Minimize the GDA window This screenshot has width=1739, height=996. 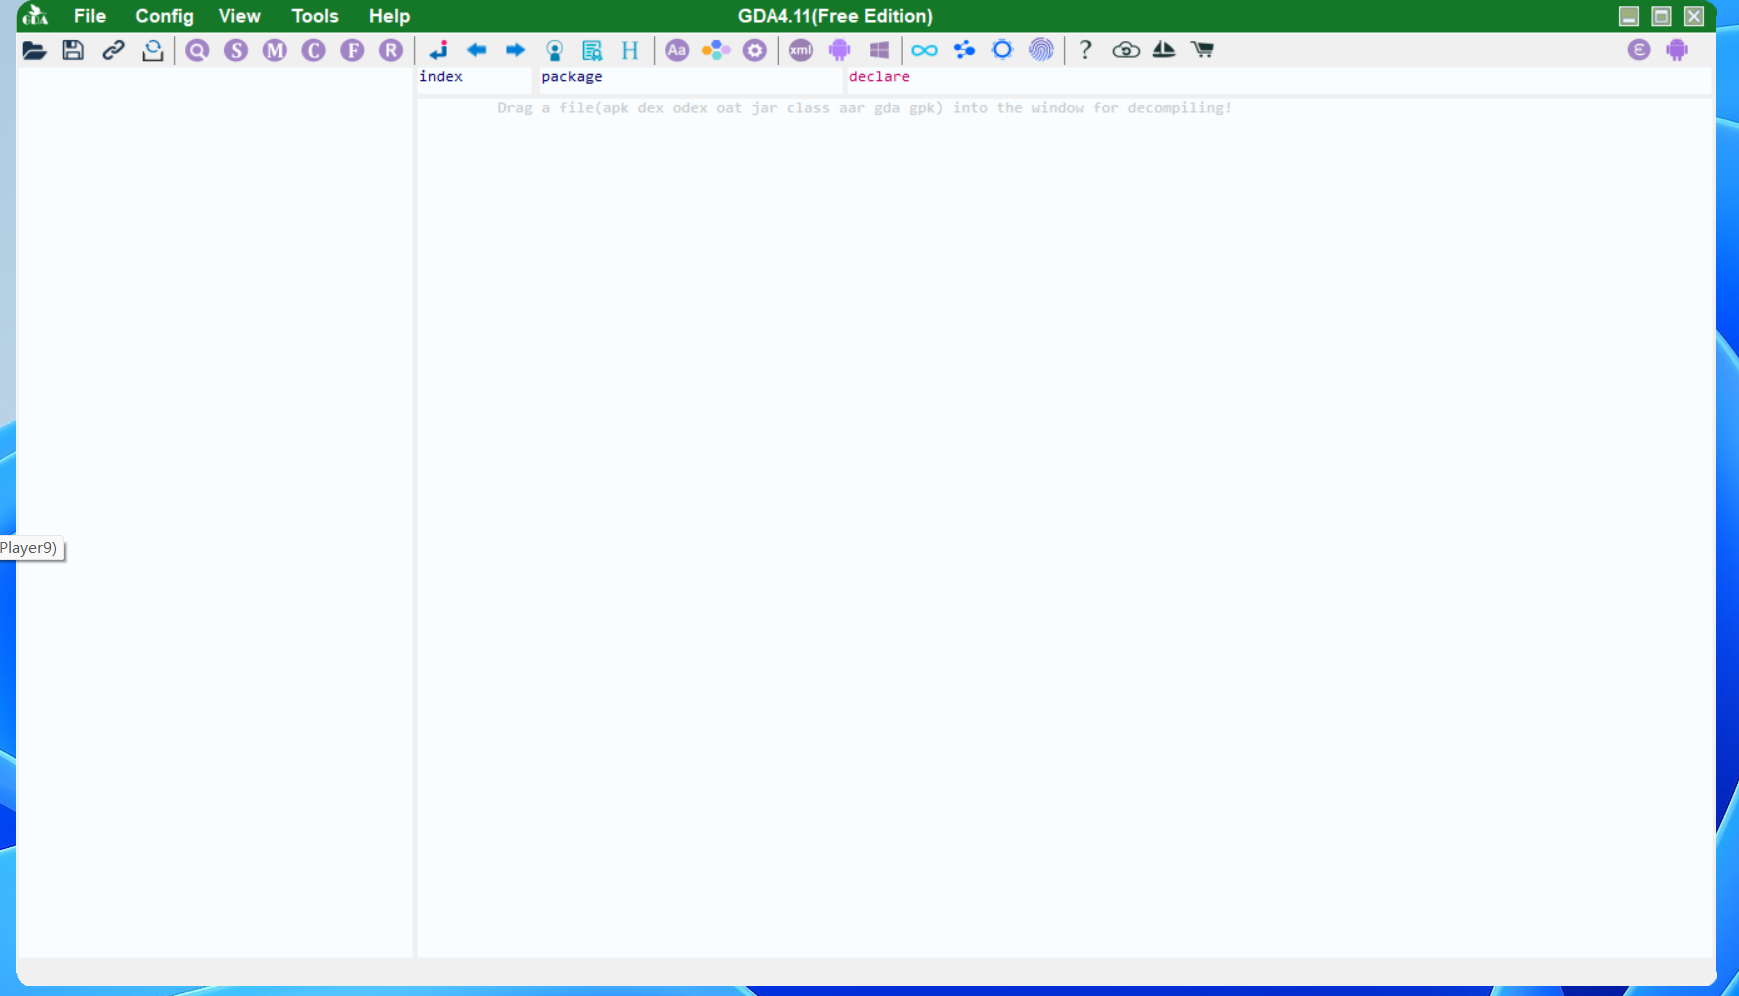[x=1629, y=16]
